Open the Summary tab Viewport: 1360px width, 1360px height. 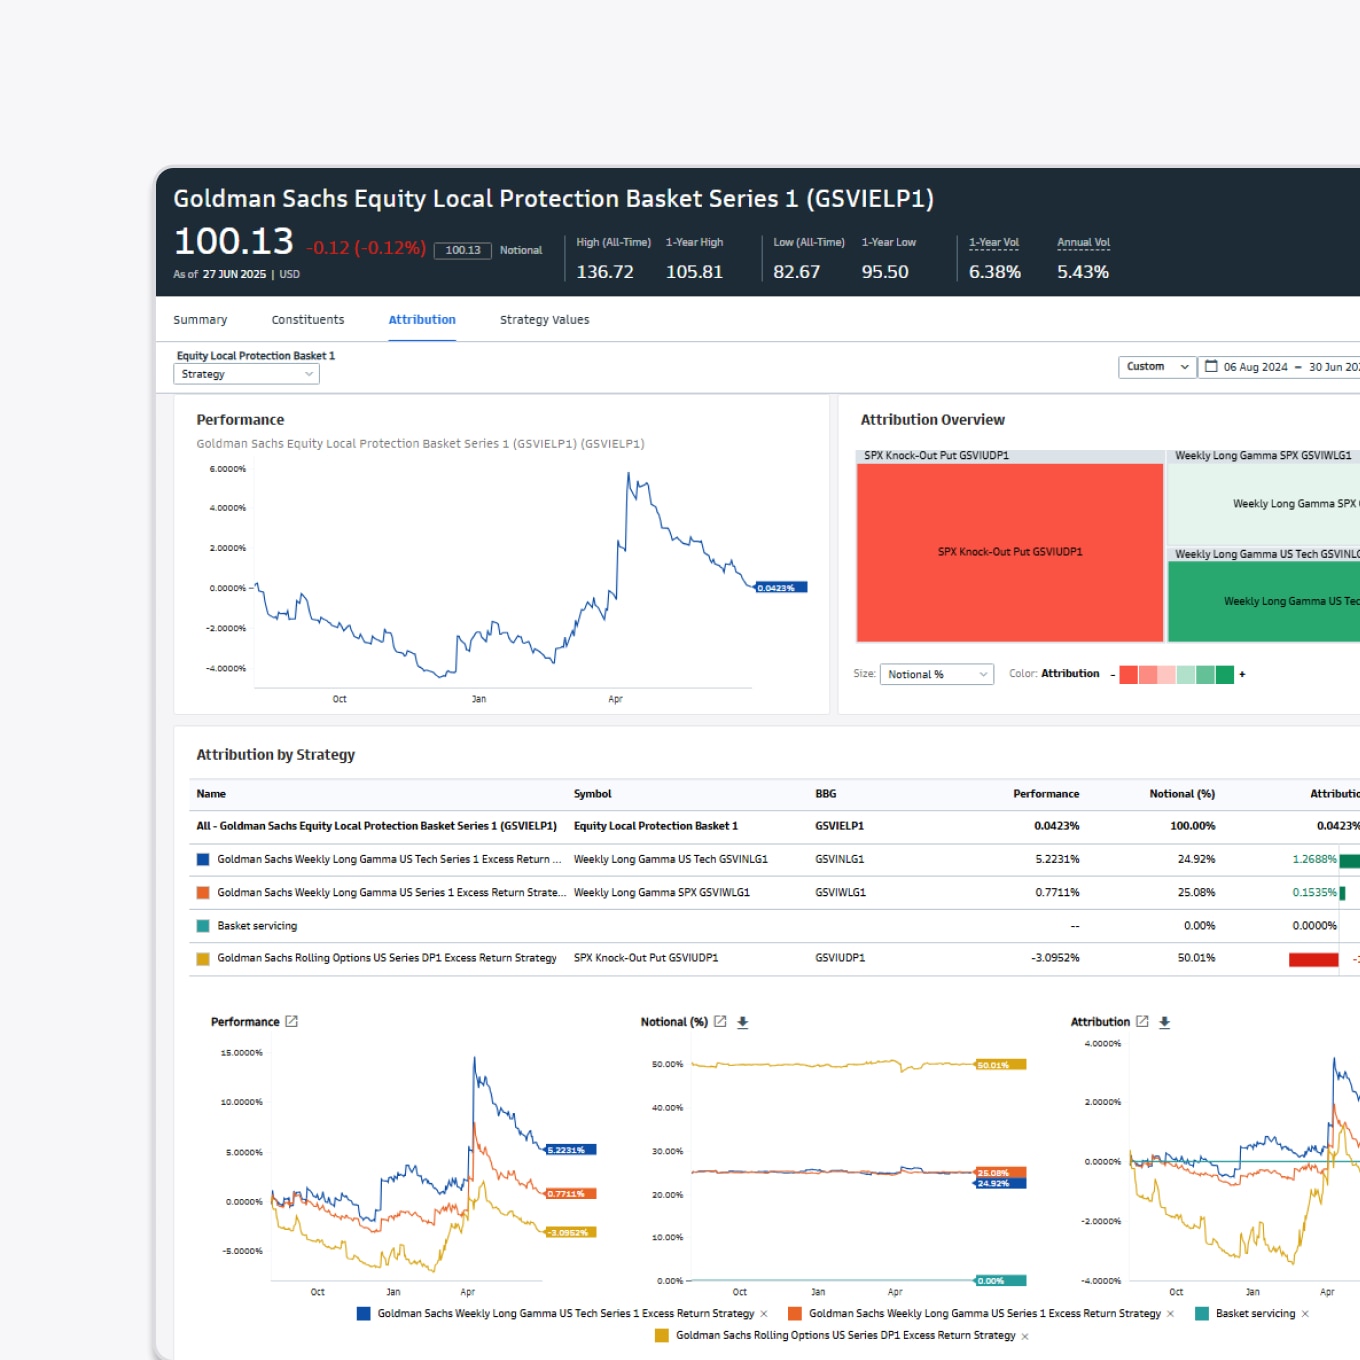point(200,320)
